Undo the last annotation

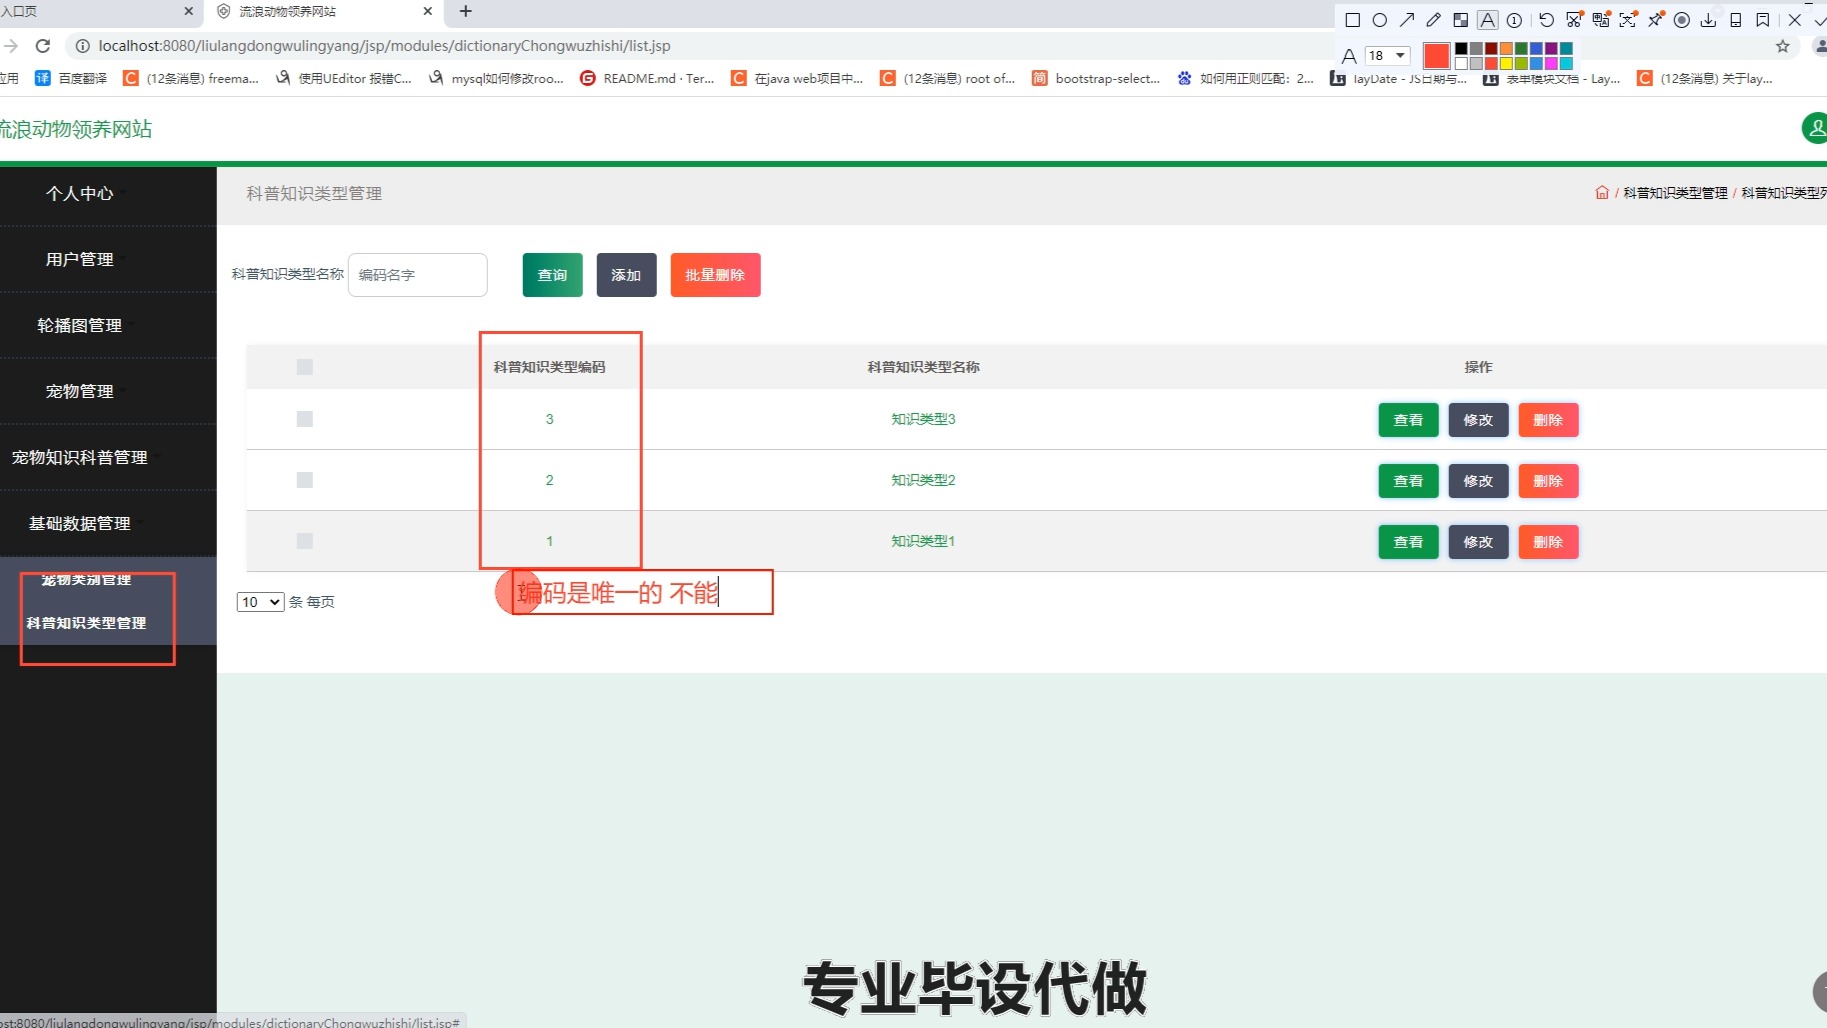1547,20
